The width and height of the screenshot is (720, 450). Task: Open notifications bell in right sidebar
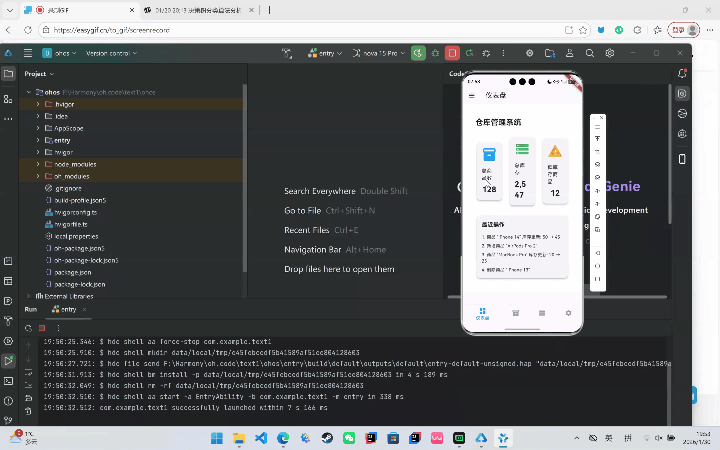tap(682, 73)
